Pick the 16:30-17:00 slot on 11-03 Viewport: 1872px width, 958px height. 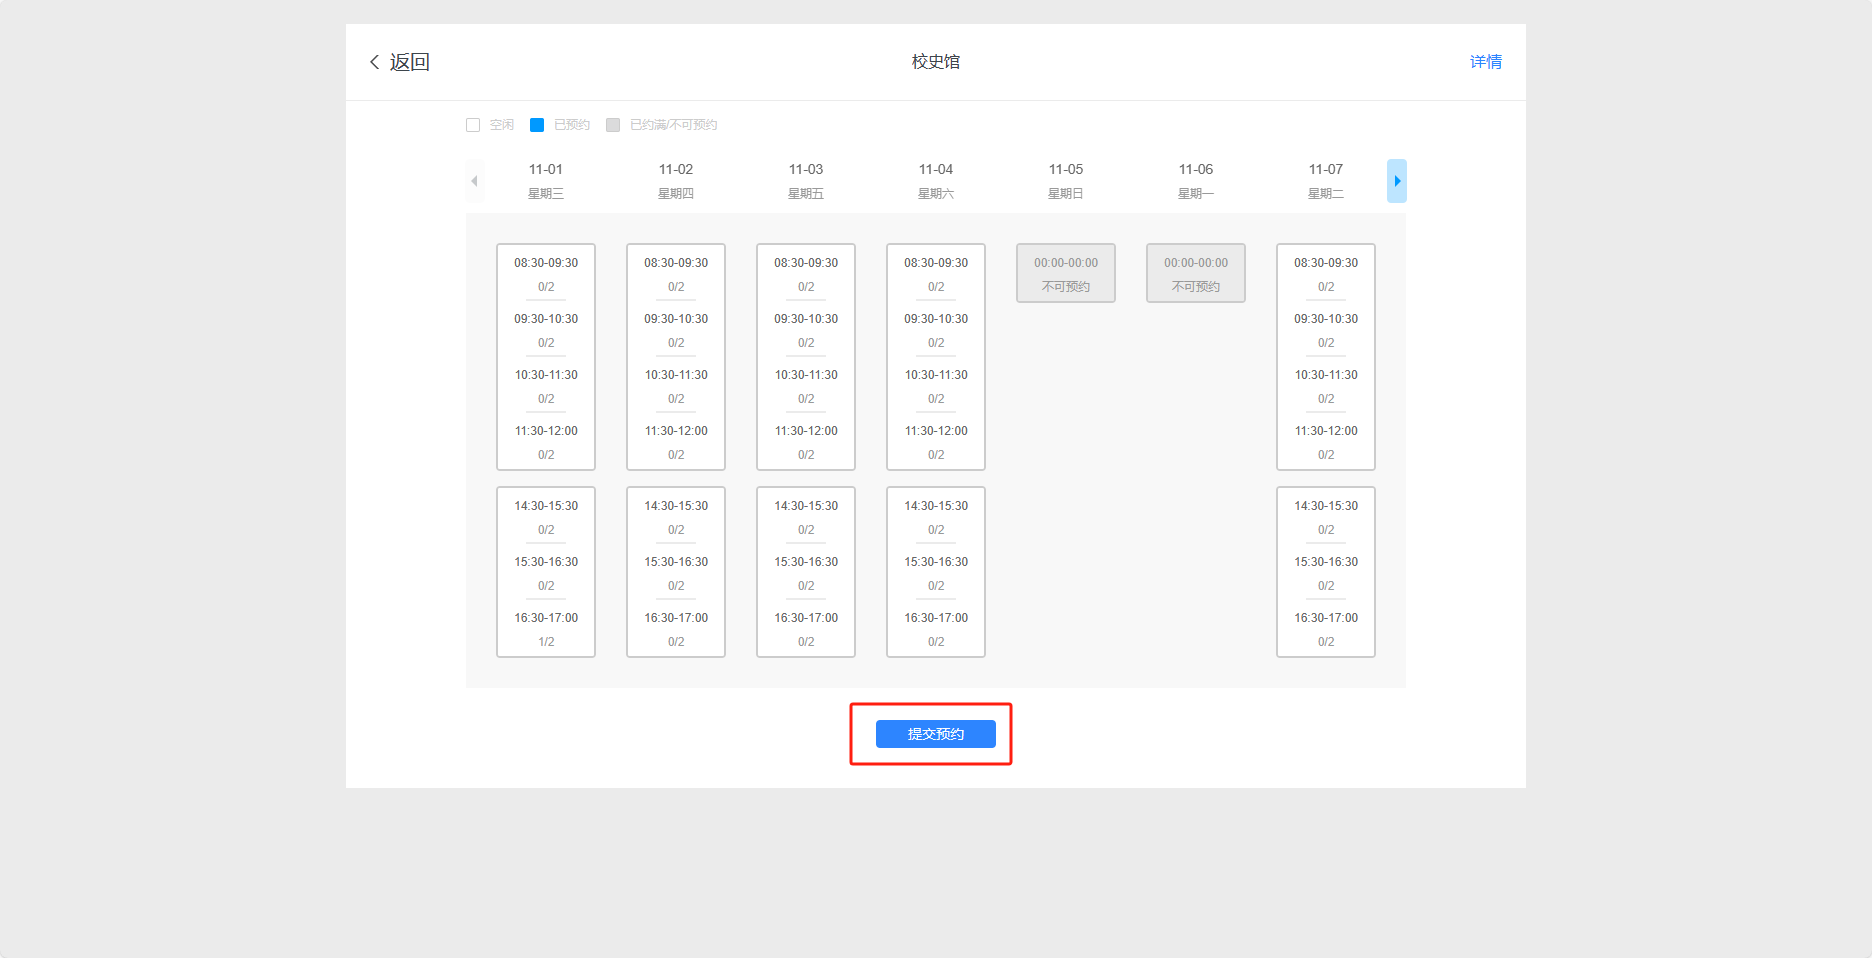point(806,629)
